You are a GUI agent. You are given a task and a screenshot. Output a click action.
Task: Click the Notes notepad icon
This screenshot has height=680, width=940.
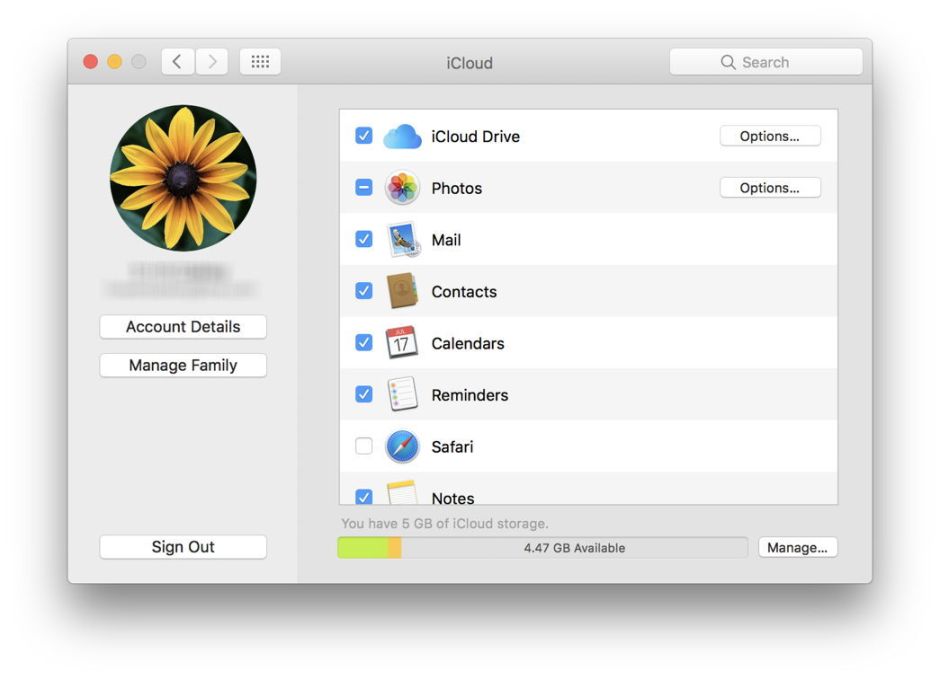(x=400, y=493)
